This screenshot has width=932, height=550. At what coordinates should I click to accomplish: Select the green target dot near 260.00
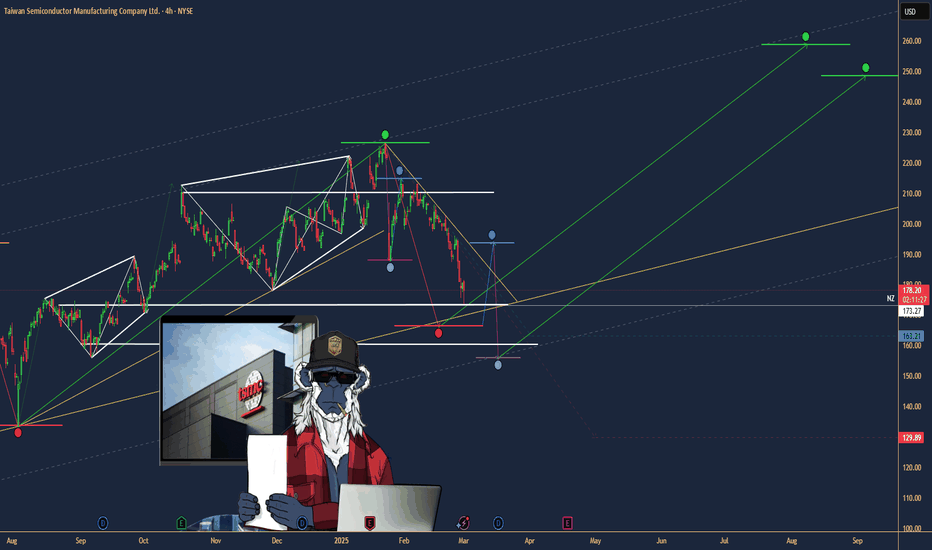[805, 37]
